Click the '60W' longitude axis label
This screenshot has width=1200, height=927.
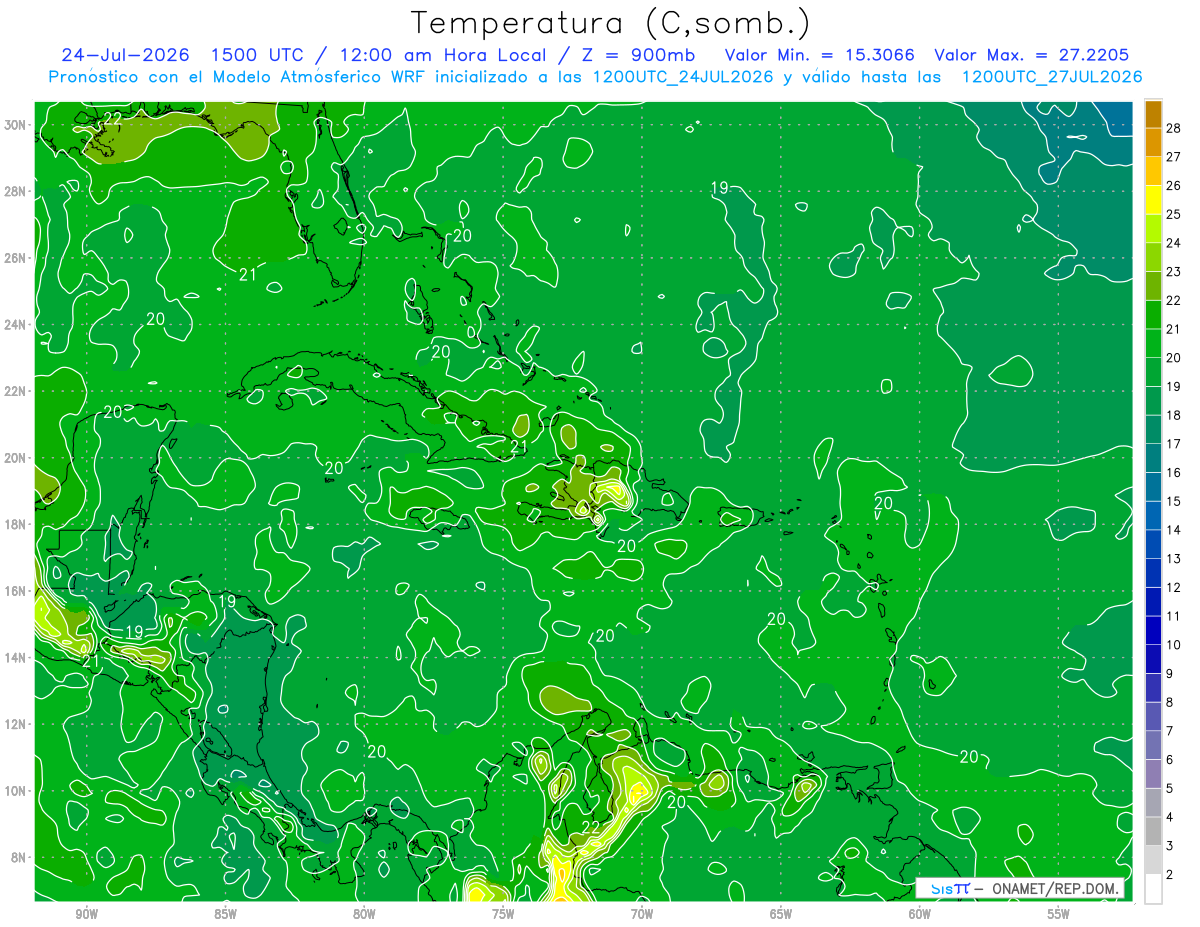point(920,914)
